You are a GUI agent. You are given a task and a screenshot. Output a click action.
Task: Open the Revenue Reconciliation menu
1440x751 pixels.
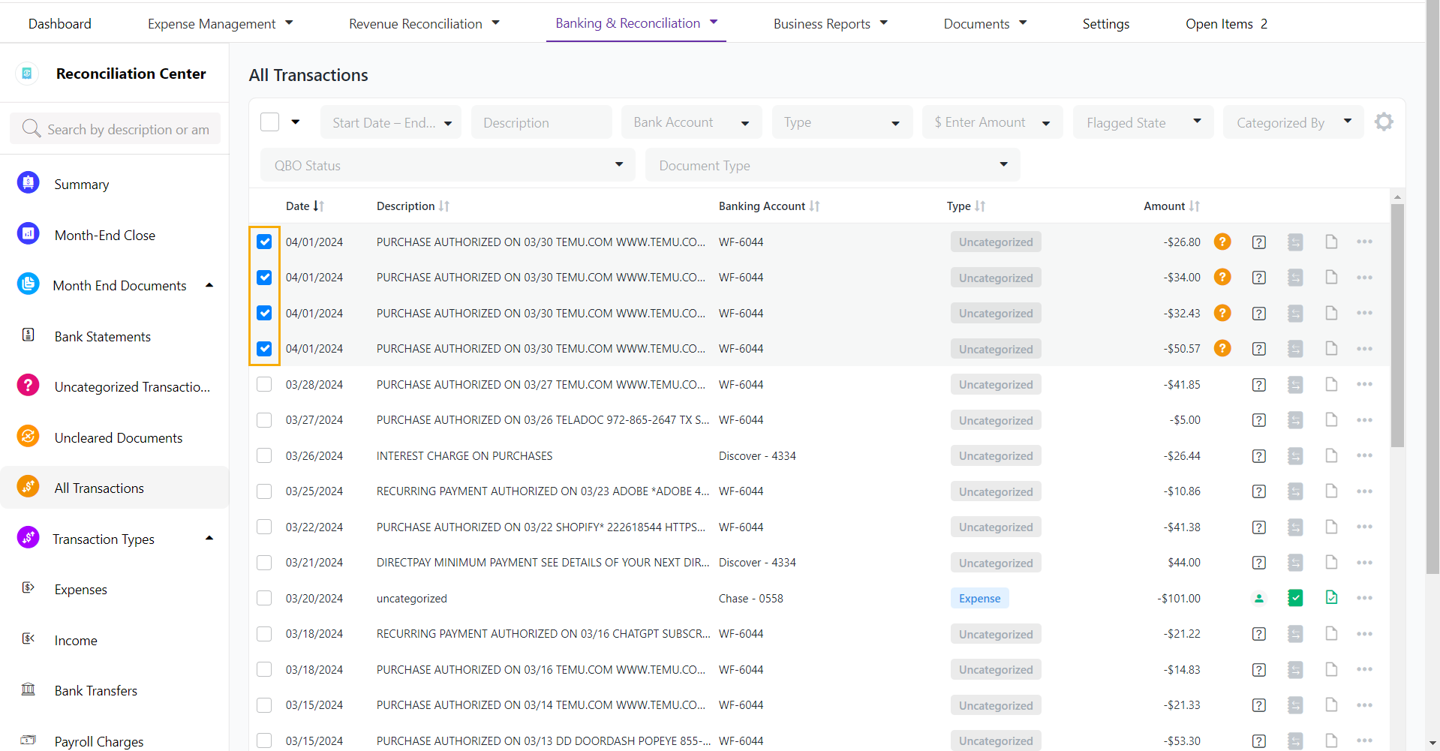pyautogui.click(x=424, y=23)
